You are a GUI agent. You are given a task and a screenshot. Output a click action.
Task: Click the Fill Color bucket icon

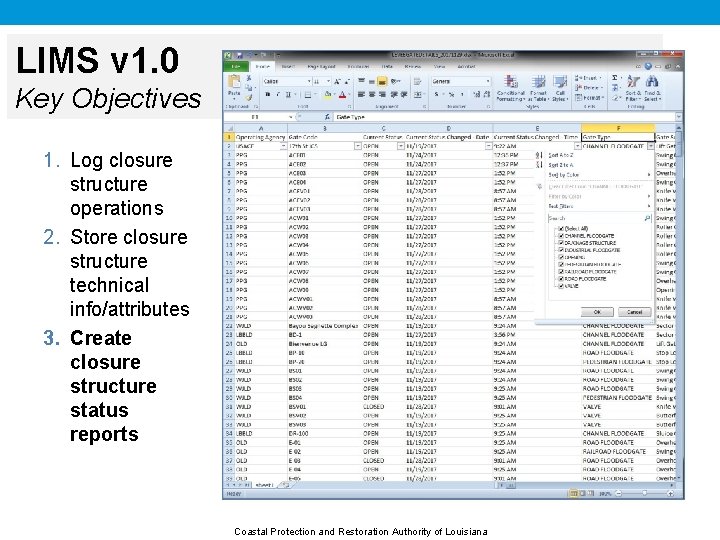[x=328, y=95]
